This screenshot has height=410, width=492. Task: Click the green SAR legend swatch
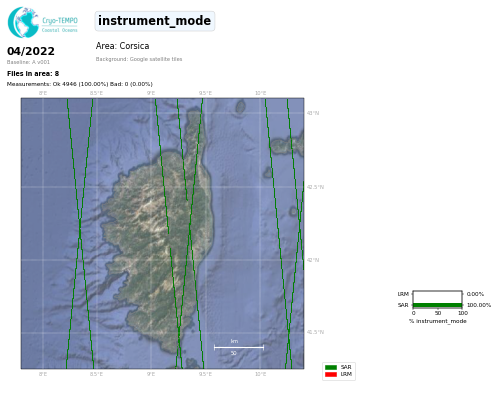(331, 367)
